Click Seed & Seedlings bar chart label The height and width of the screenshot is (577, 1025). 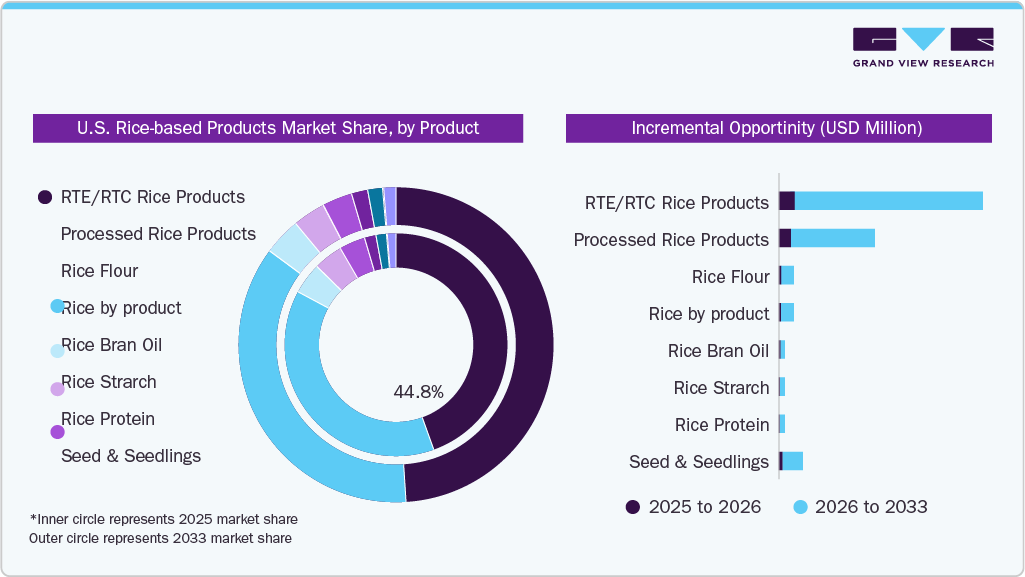(x=699, y=462)
